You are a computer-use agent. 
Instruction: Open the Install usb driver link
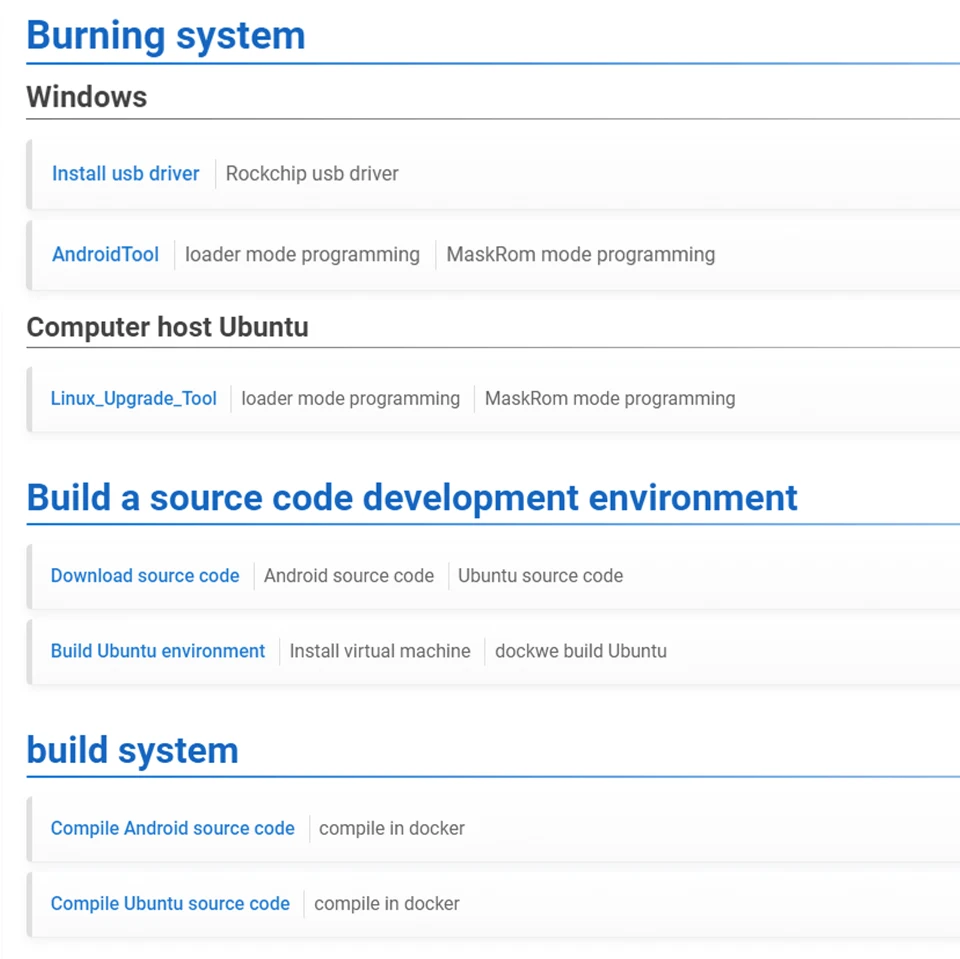(x=125, y=174)
